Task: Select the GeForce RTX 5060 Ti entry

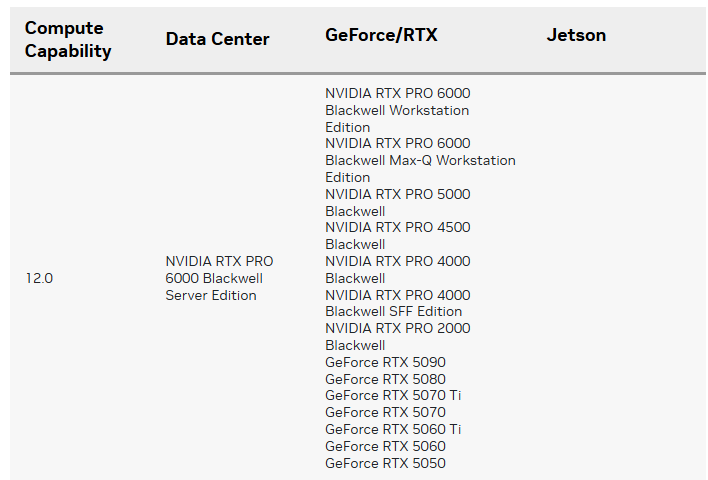Action: click(393, 429)
